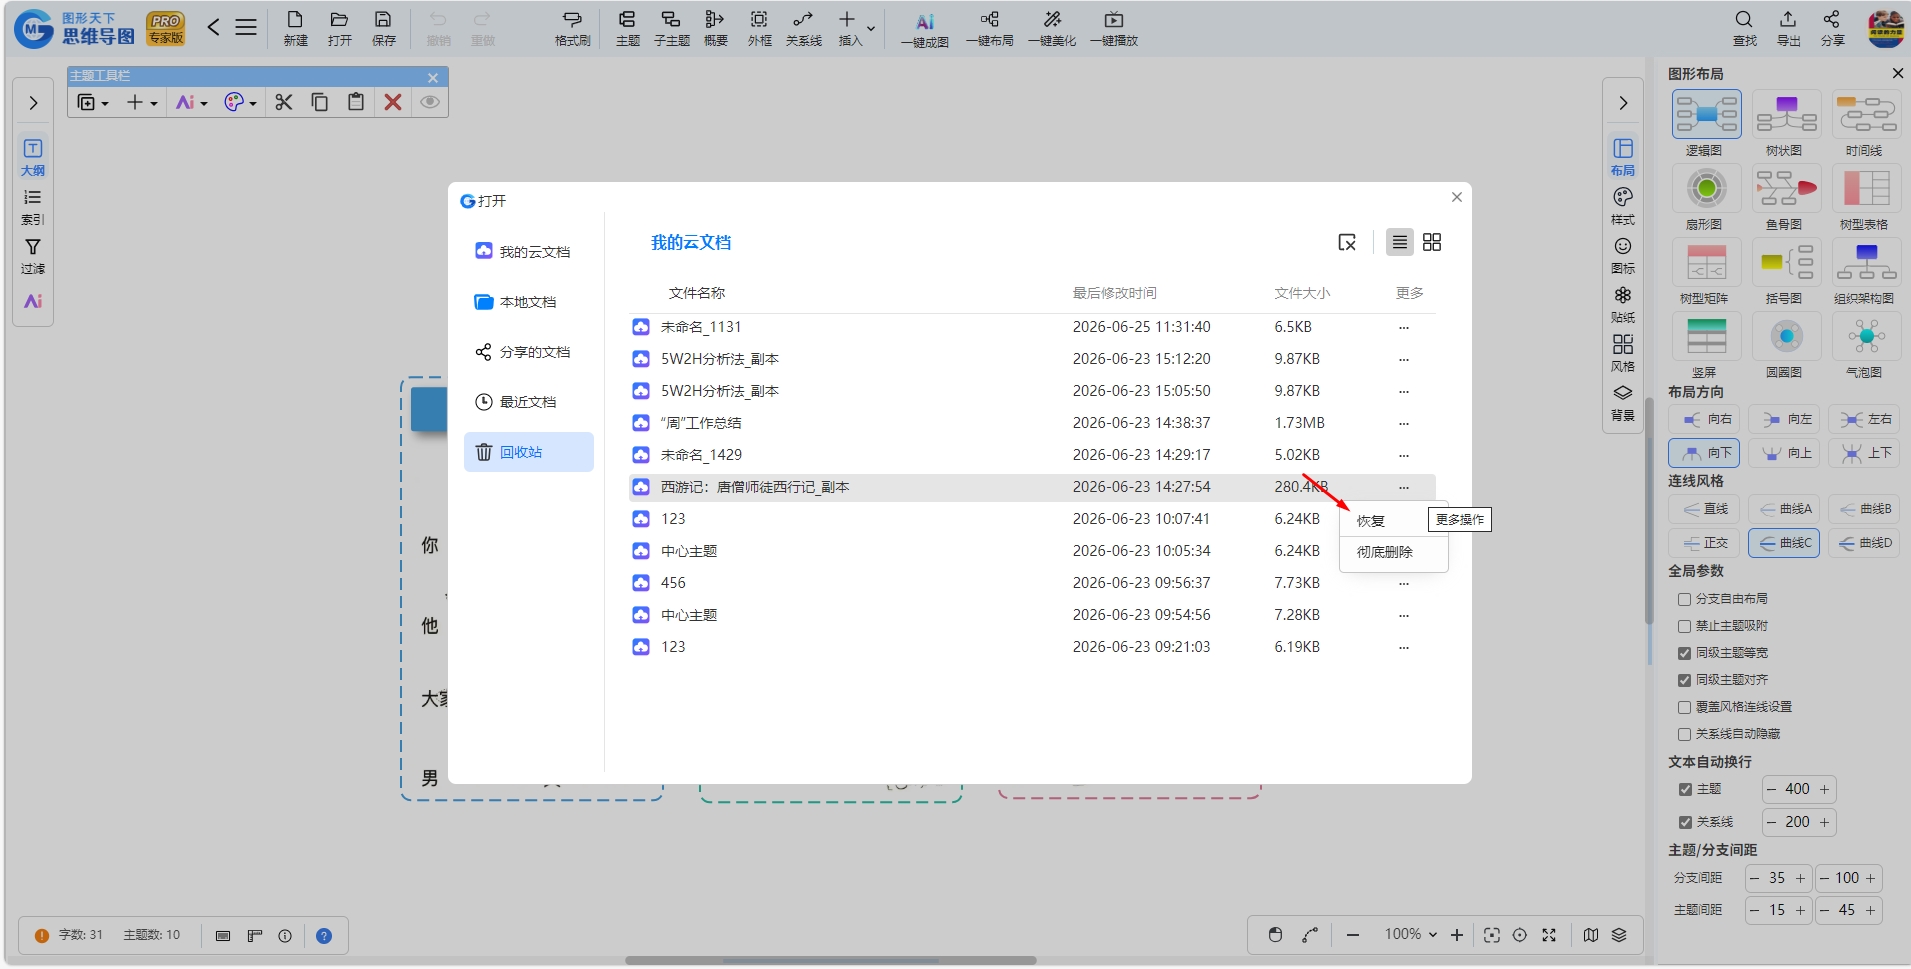Open the 100% zoom level dropdown

[x=1411, y=934]
